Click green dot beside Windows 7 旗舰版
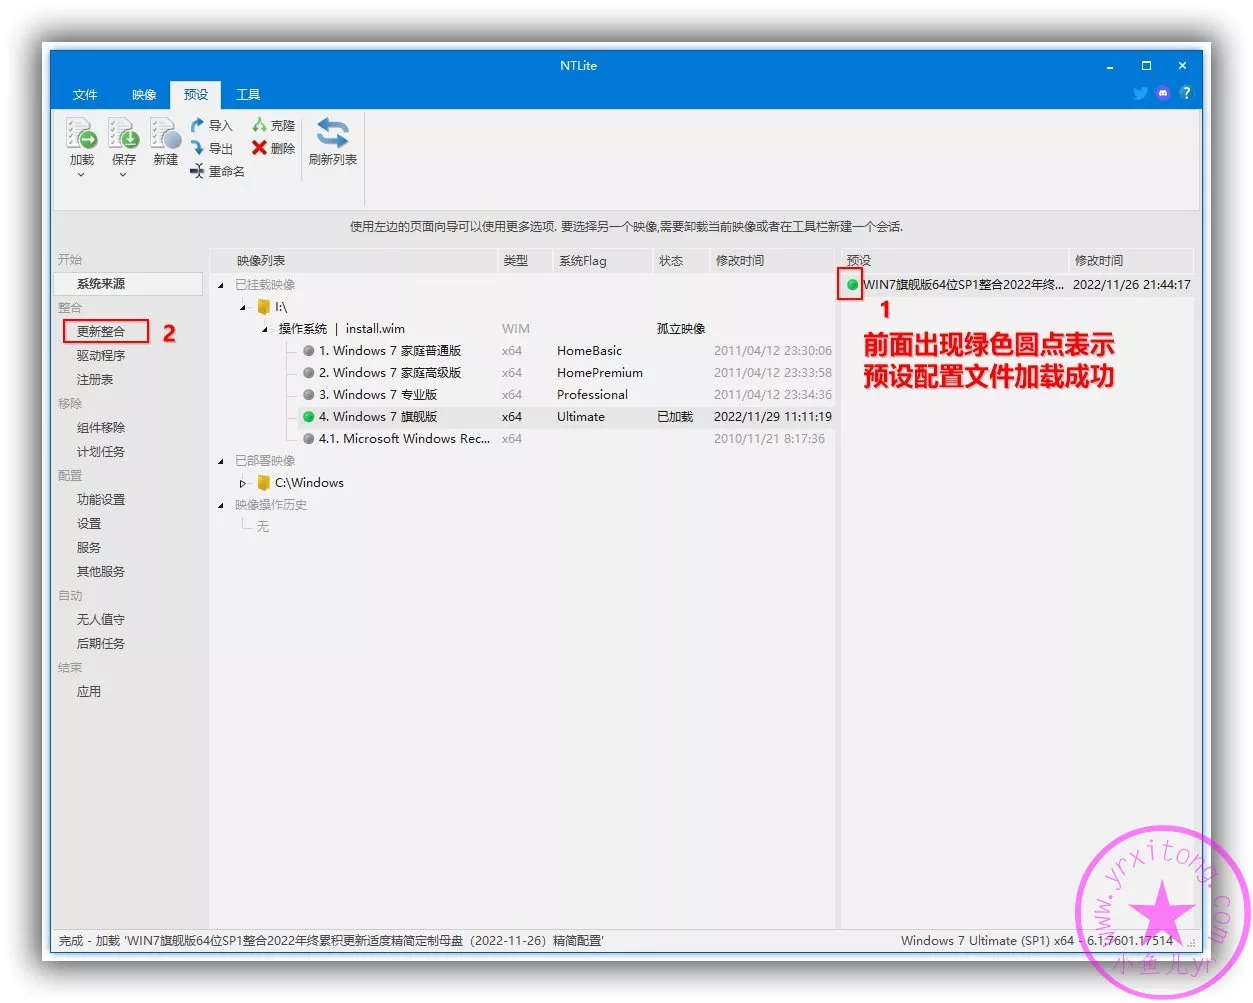This screenshot has height=1003, width=1253. click(x=309, y=417)
